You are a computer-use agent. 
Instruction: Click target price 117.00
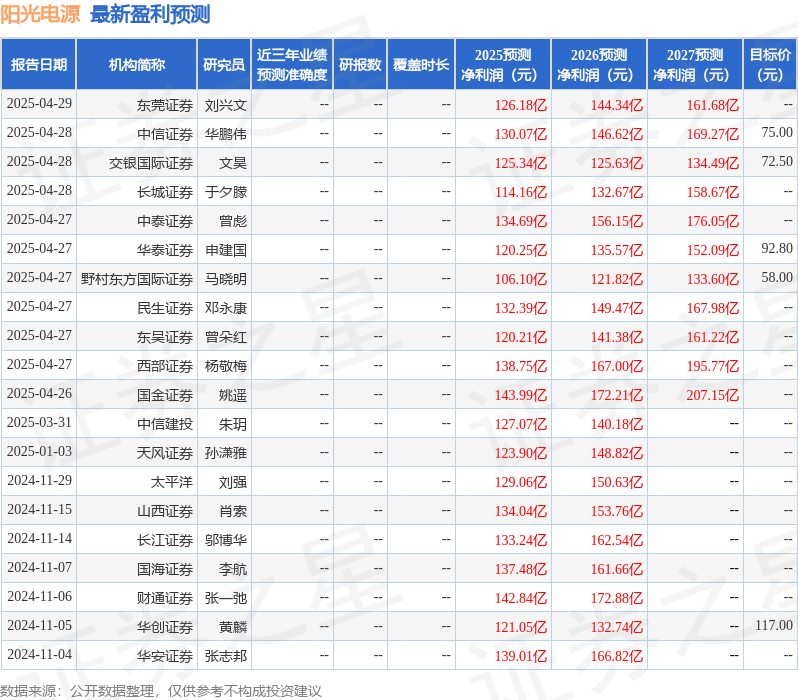point(774,626)
